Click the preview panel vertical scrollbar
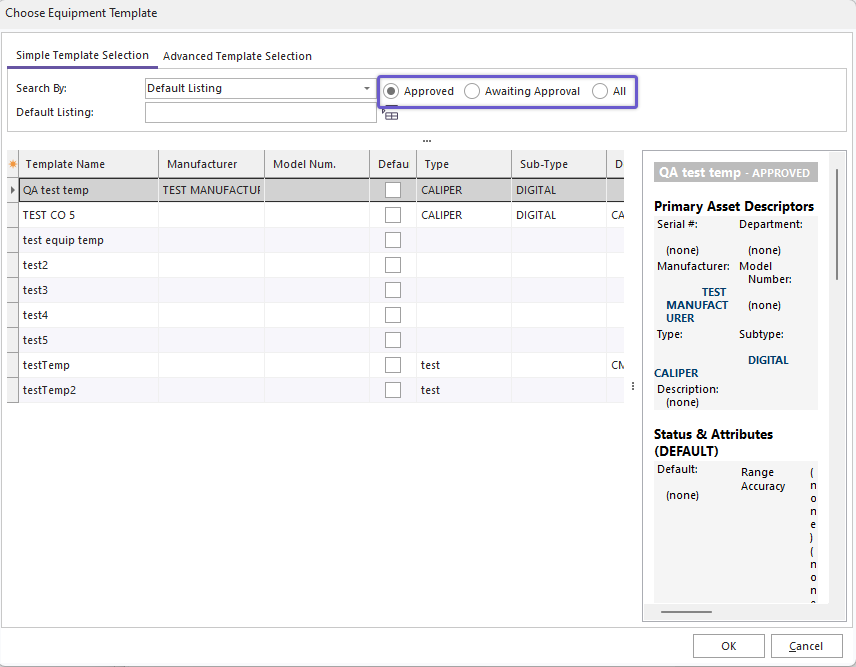The height and width of the screenshot is (667, 856). click(837, 225)
